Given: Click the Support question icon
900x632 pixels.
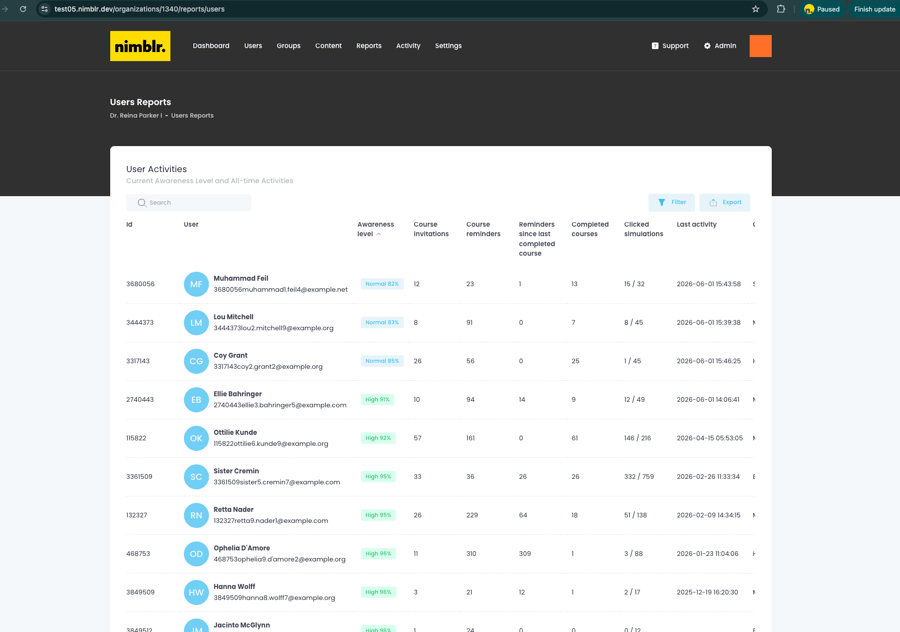Looking at the screenshot, I should [x=655, y=46].
